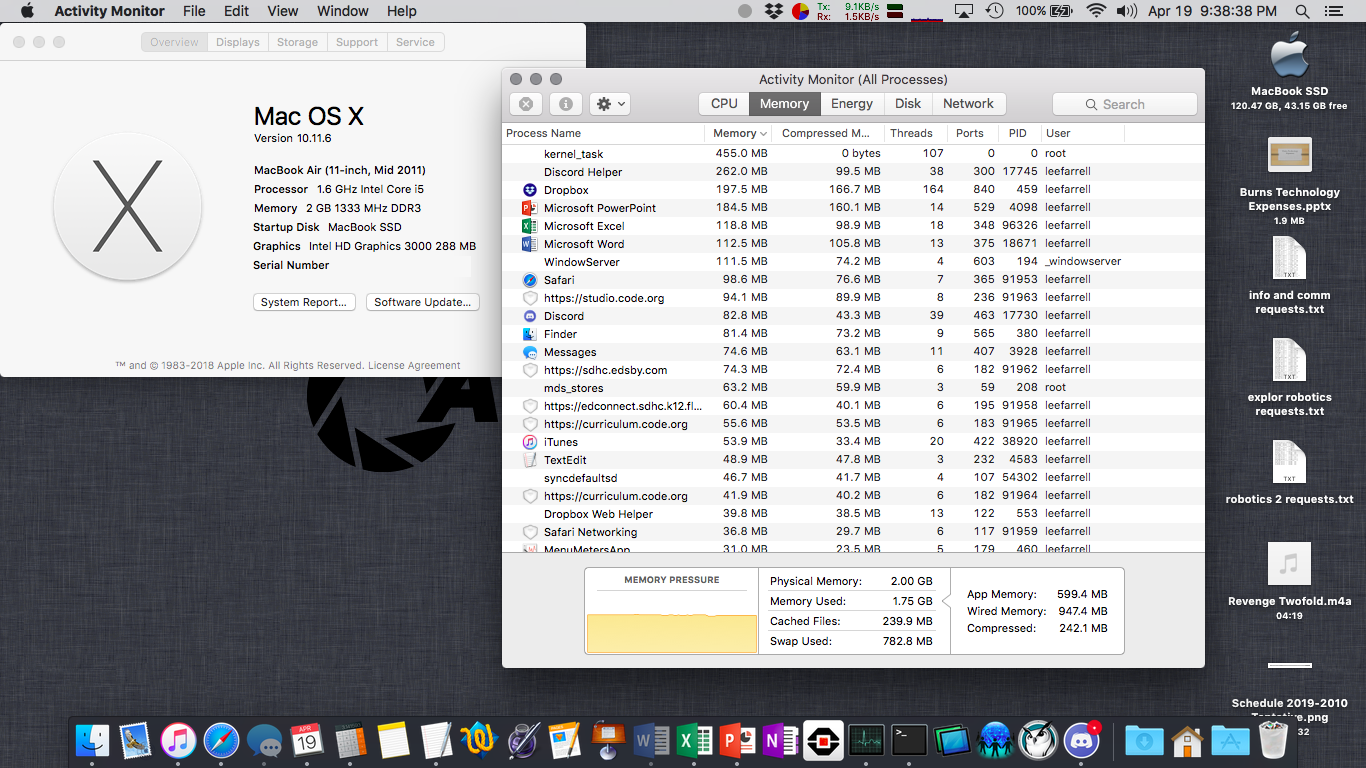Open Terminal from the Dock

point(910,741)
